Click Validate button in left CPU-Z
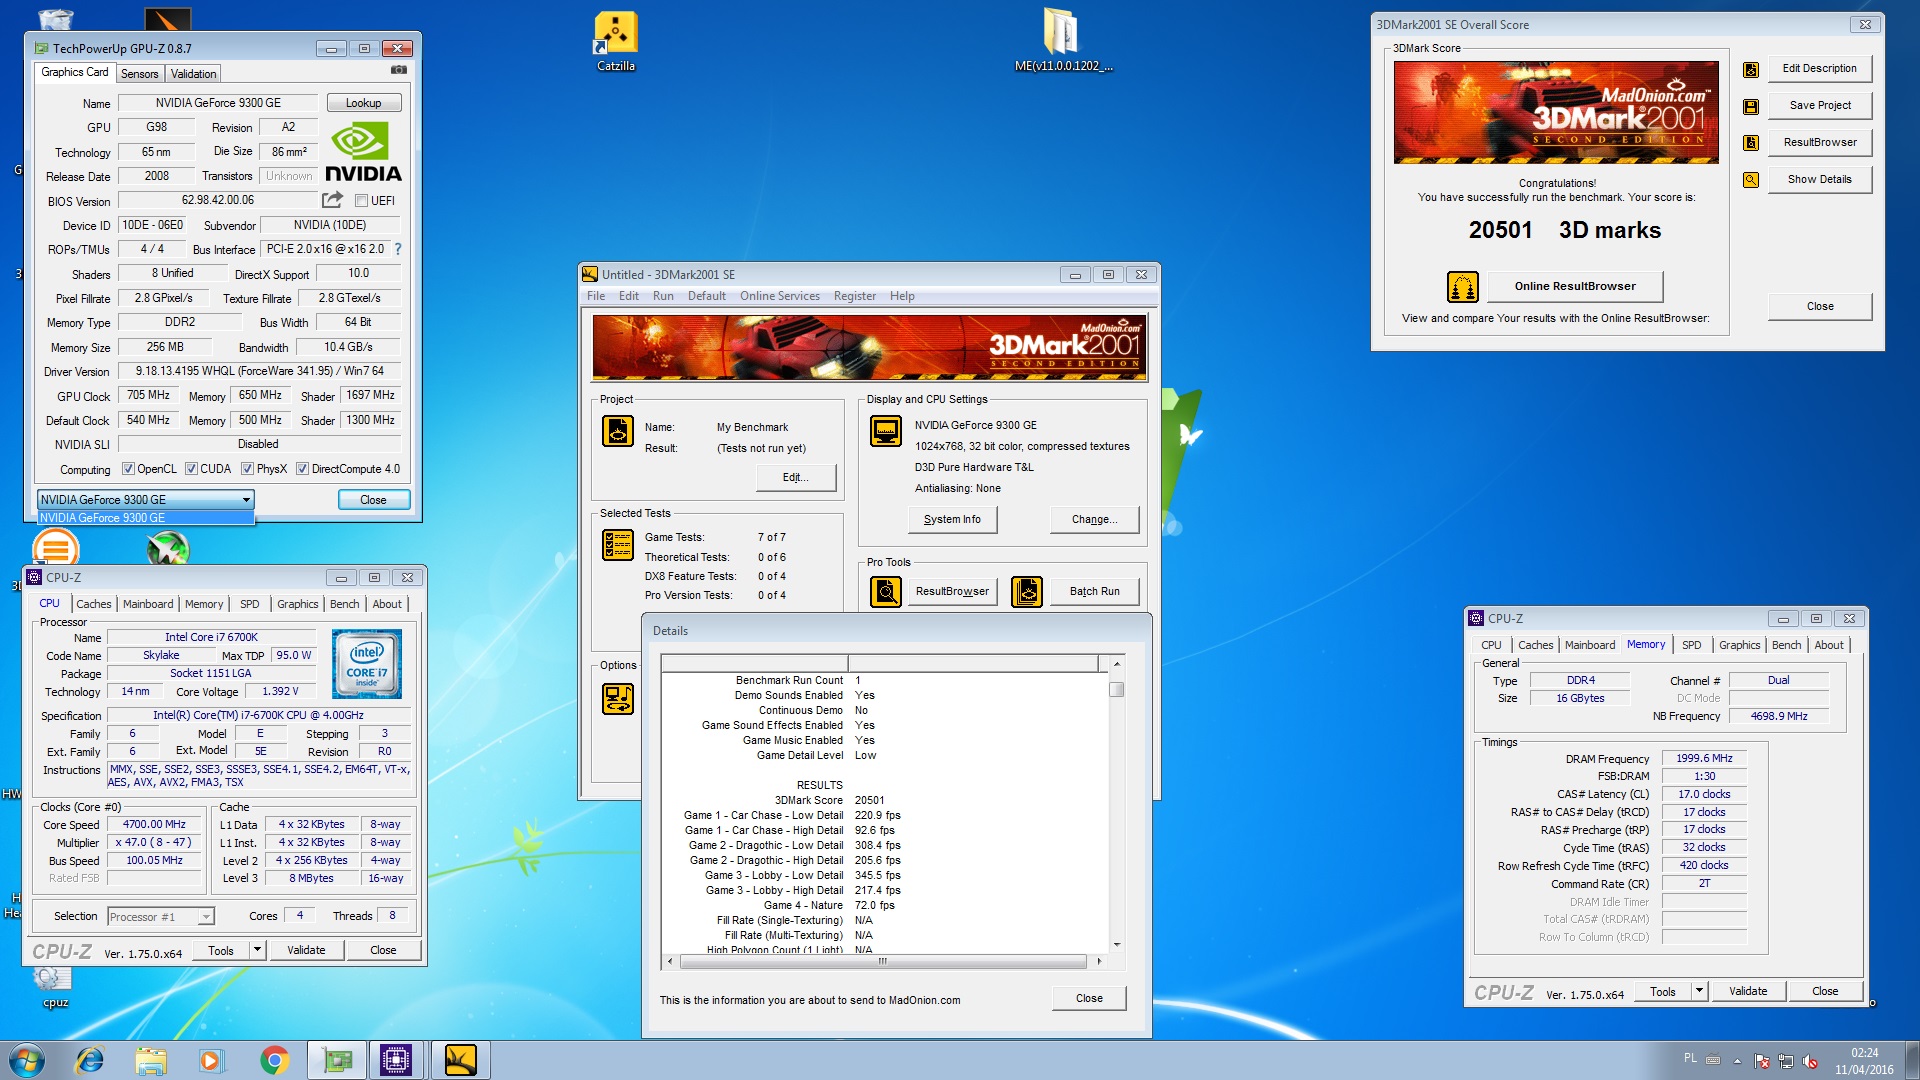The height and width of the screenshot is (1080, 1920). point(306,950)
